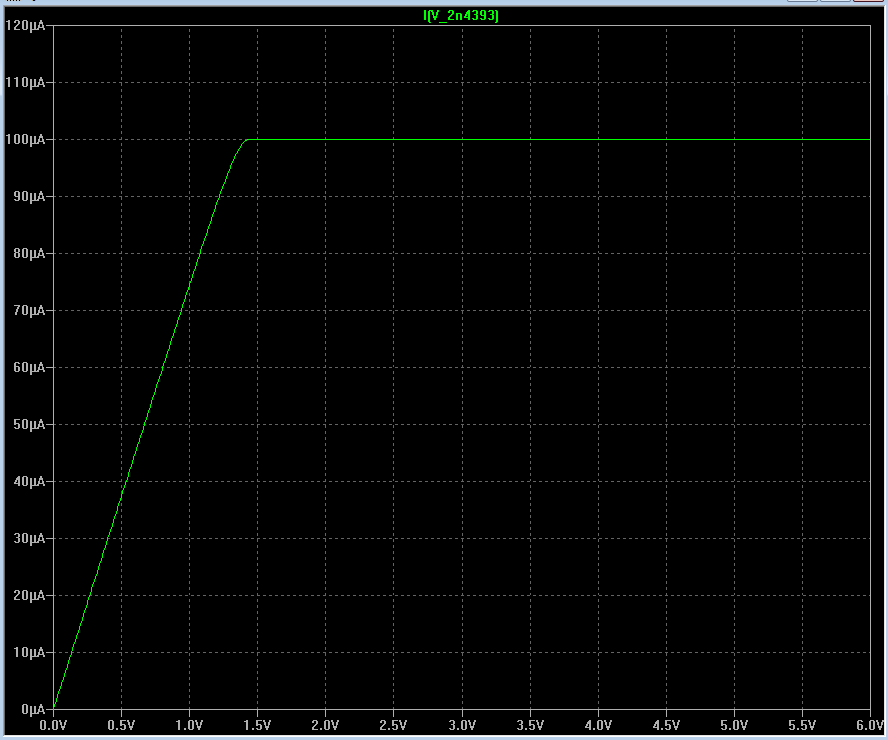888x740 pixels.
Task: Click the 2.0V horizontal axis label
Action: coord(325,725)
